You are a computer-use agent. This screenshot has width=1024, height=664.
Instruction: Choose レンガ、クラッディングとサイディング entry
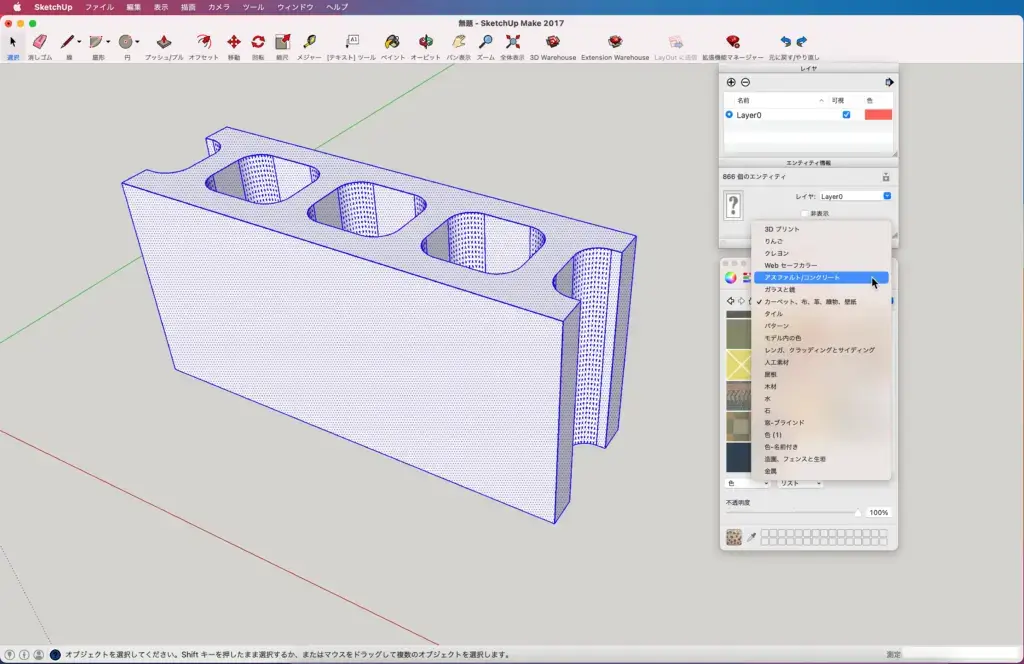(821, 350)
